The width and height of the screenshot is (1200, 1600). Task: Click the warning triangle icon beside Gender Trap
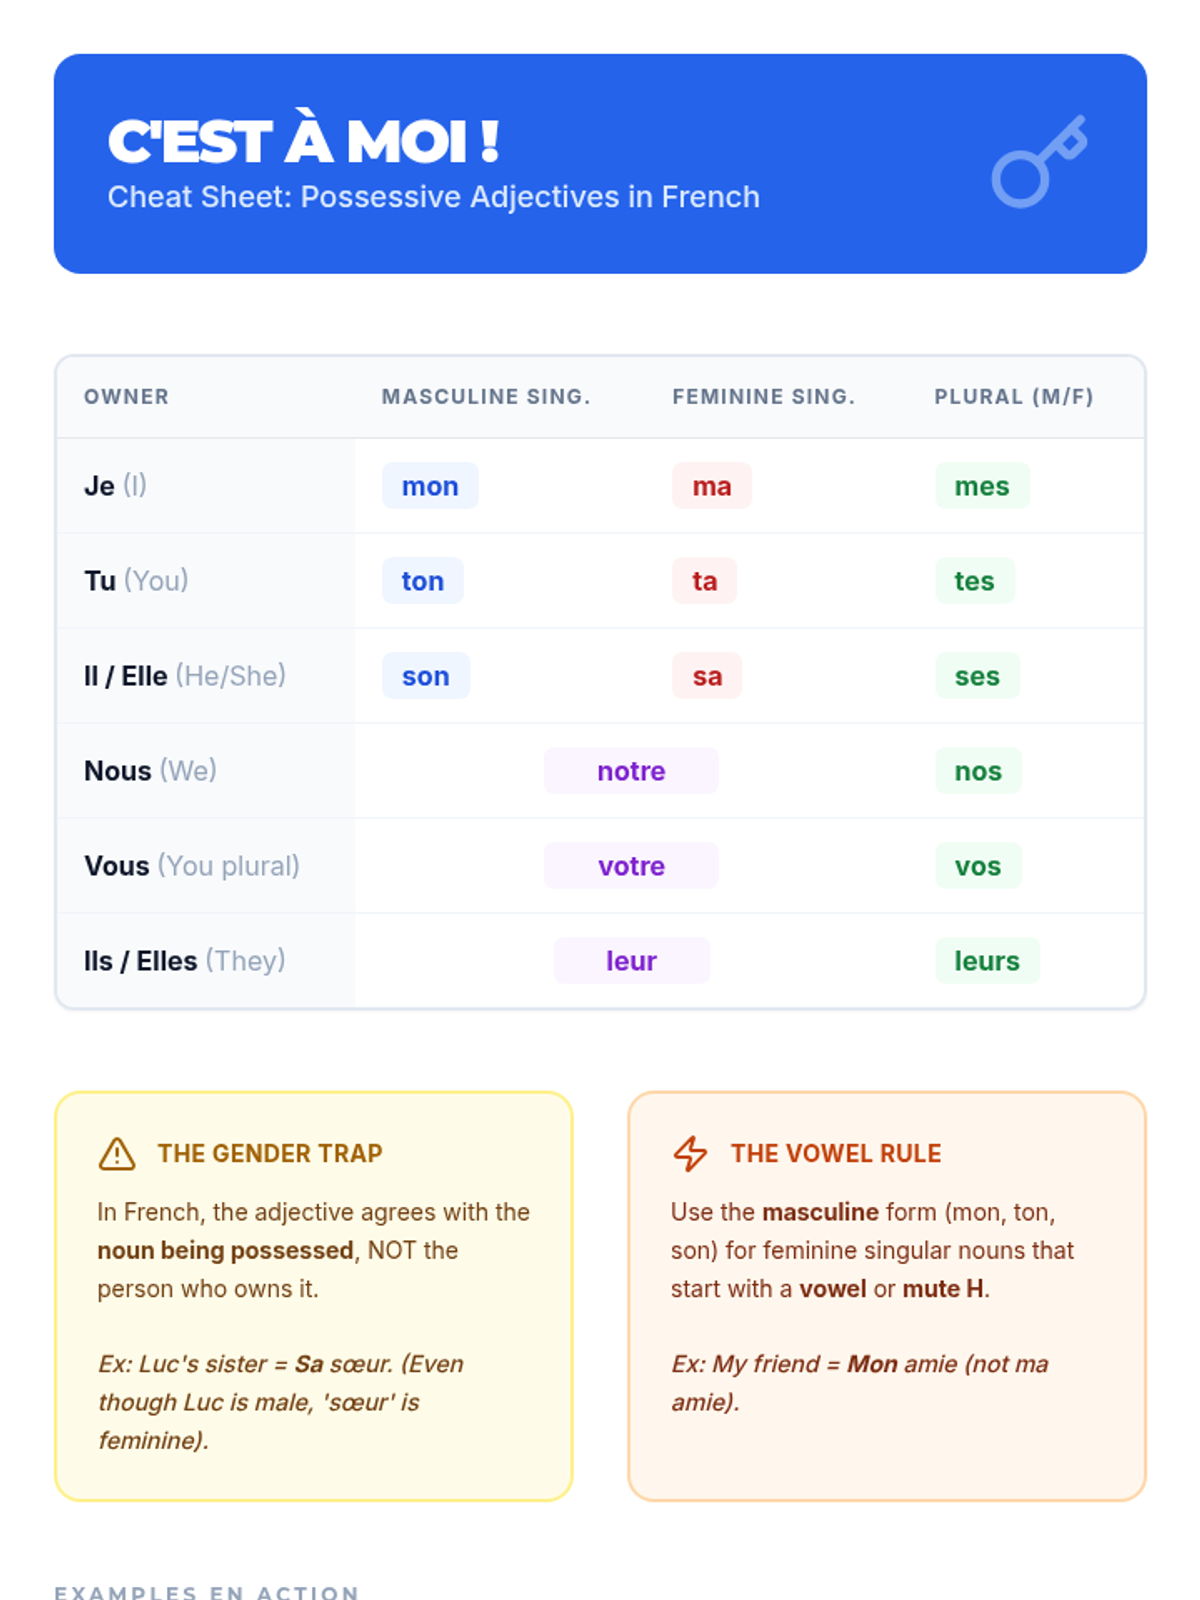point(117,1153)
